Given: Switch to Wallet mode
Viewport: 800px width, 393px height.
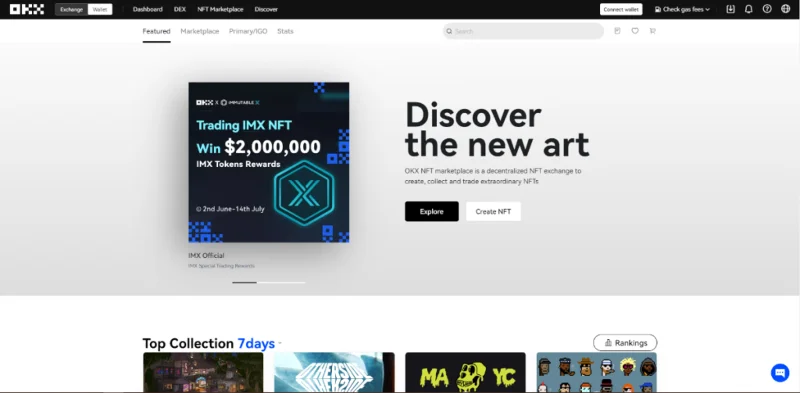Looking at the screenshot, I should [100, 9].
